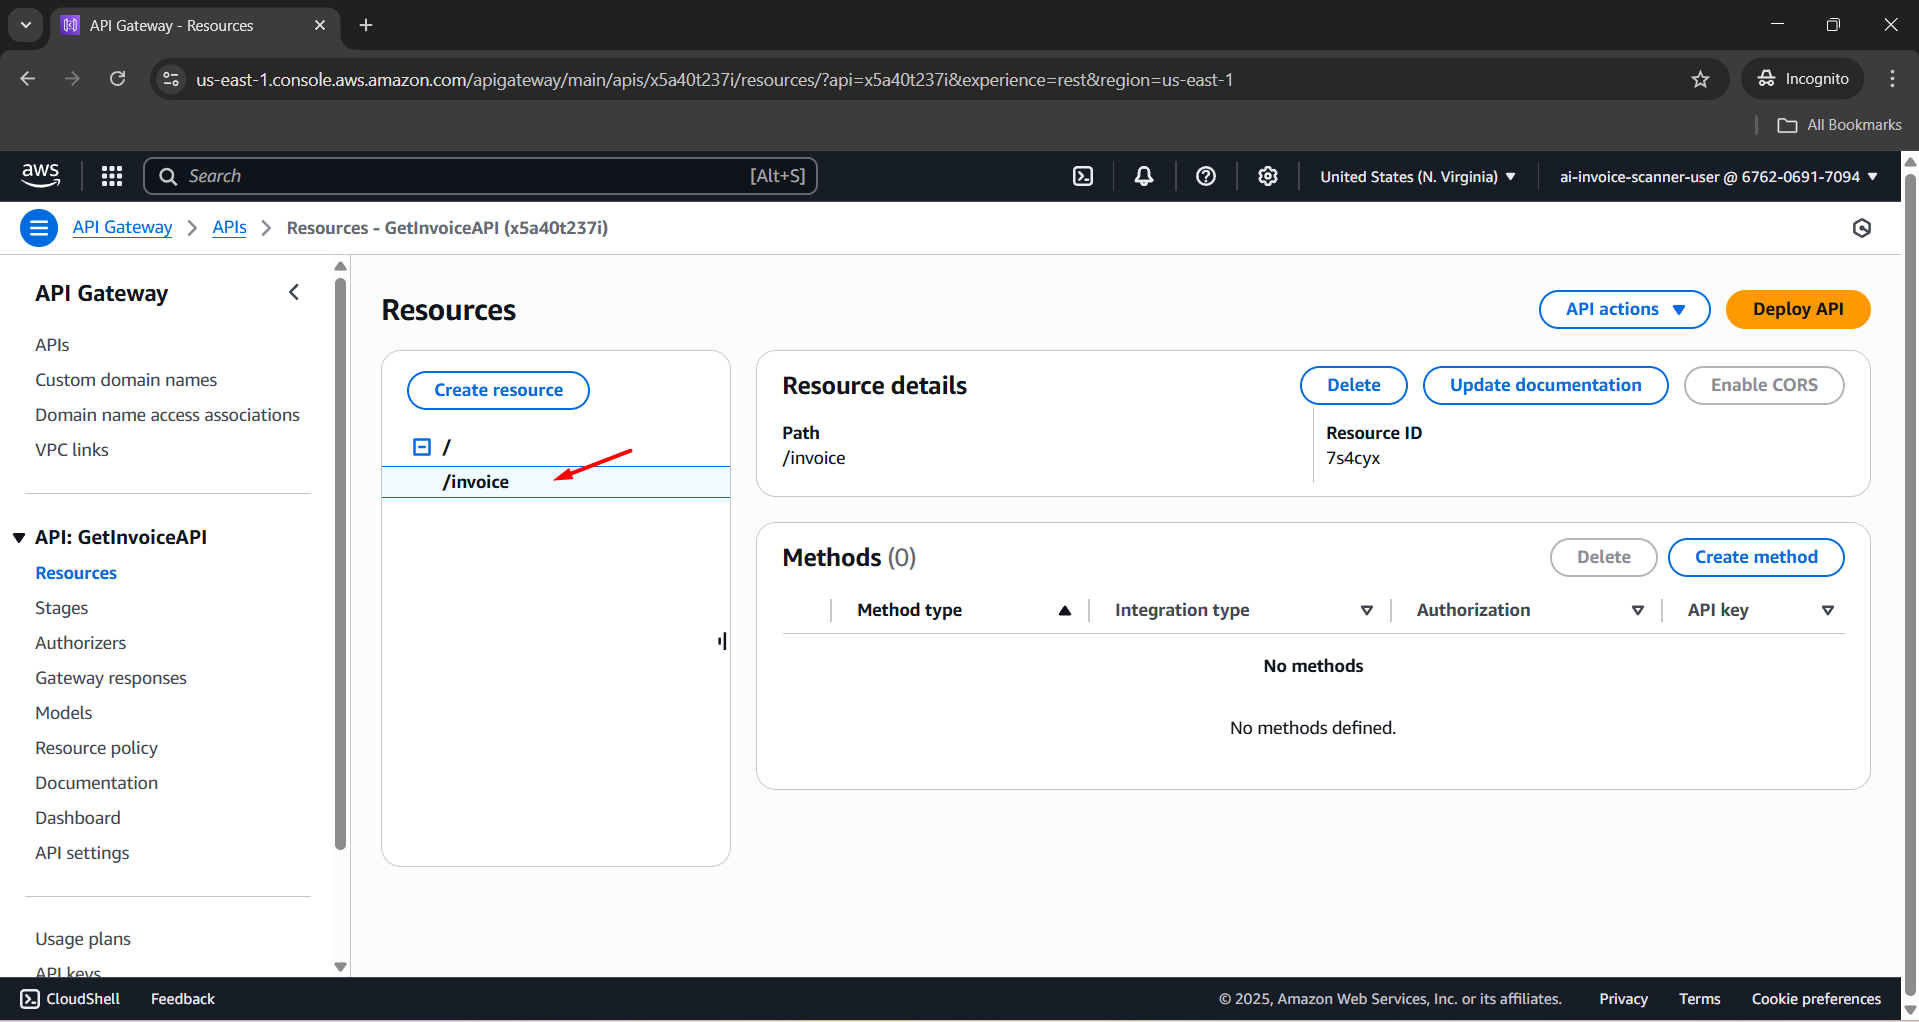Open the notifications bell
Screen dimensions: 1919x1022
tap(1144, 176)
